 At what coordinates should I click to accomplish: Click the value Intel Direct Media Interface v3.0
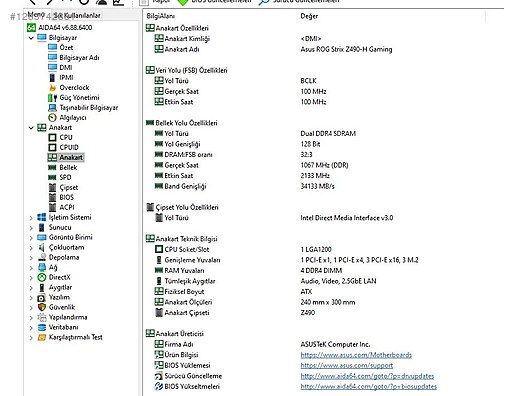[x=346, y=218]
